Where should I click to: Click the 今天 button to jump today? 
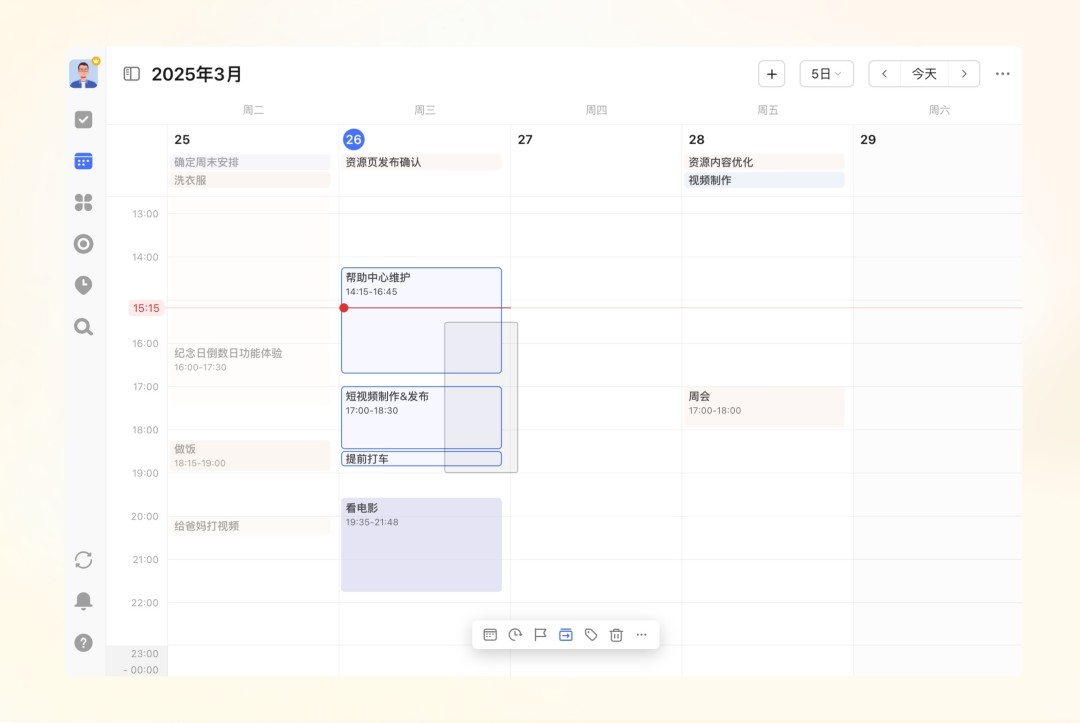(924, 73)
